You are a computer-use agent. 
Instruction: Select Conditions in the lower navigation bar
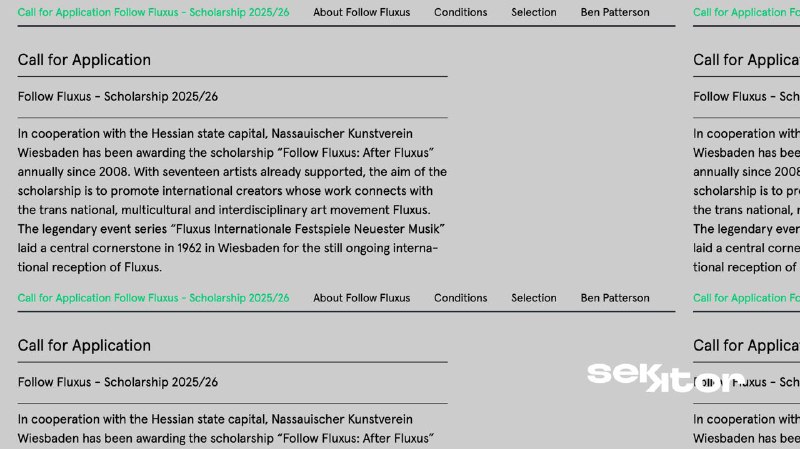(x=460, y=298)
